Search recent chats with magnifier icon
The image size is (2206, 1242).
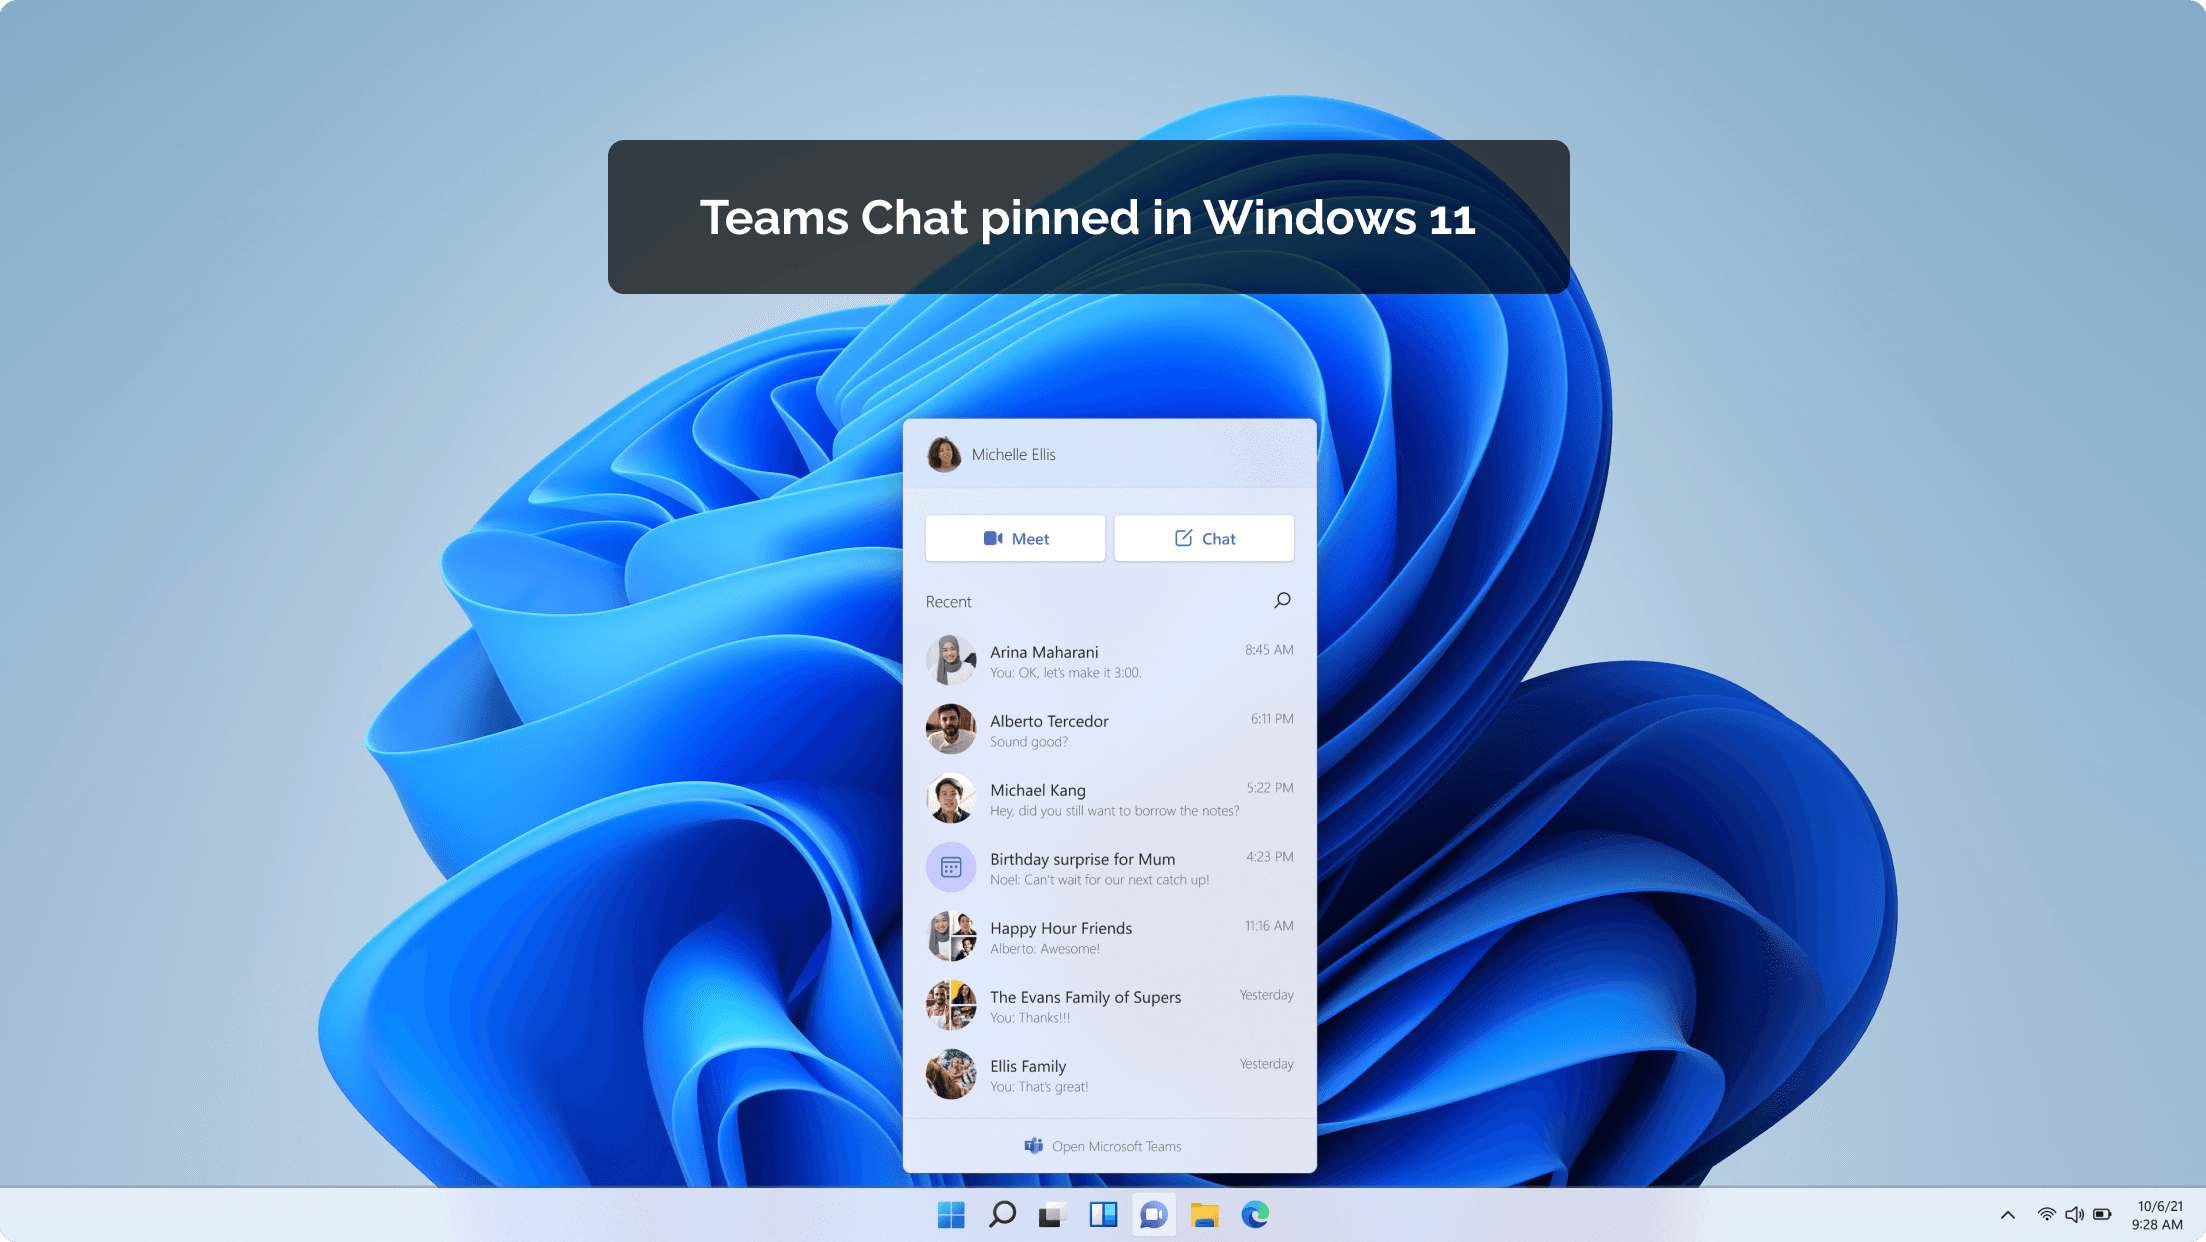(x=1282, y=600)
